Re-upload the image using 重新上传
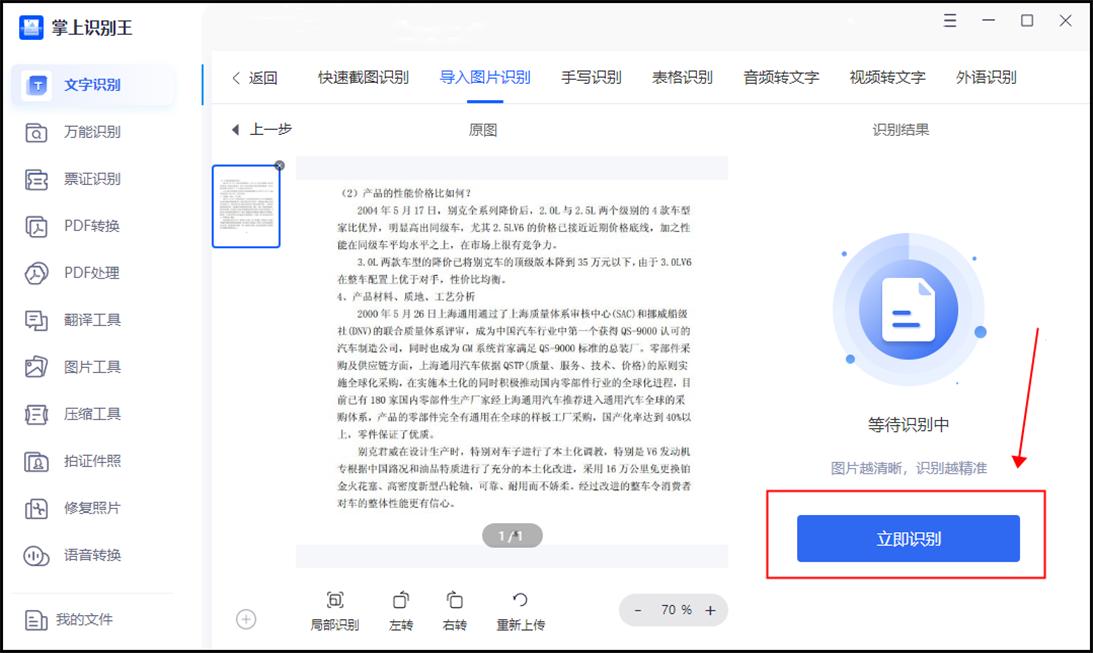 click(520, 610)
